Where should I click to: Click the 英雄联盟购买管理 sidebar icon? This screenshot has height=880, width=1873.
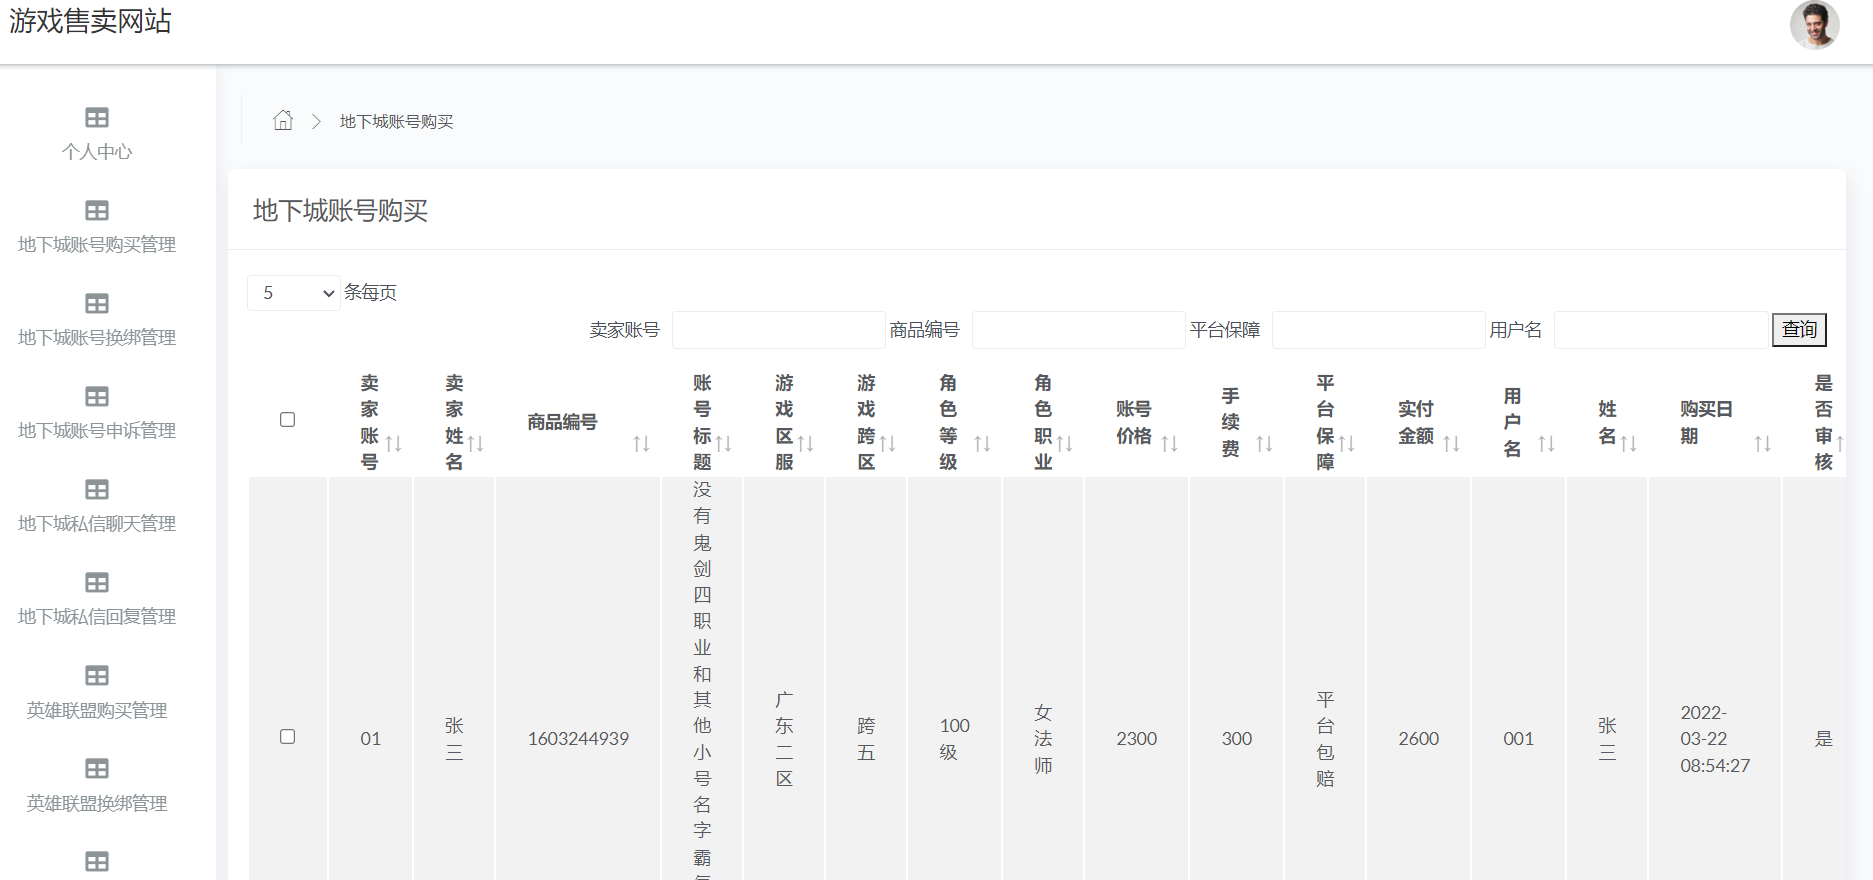tap(97, 676)
